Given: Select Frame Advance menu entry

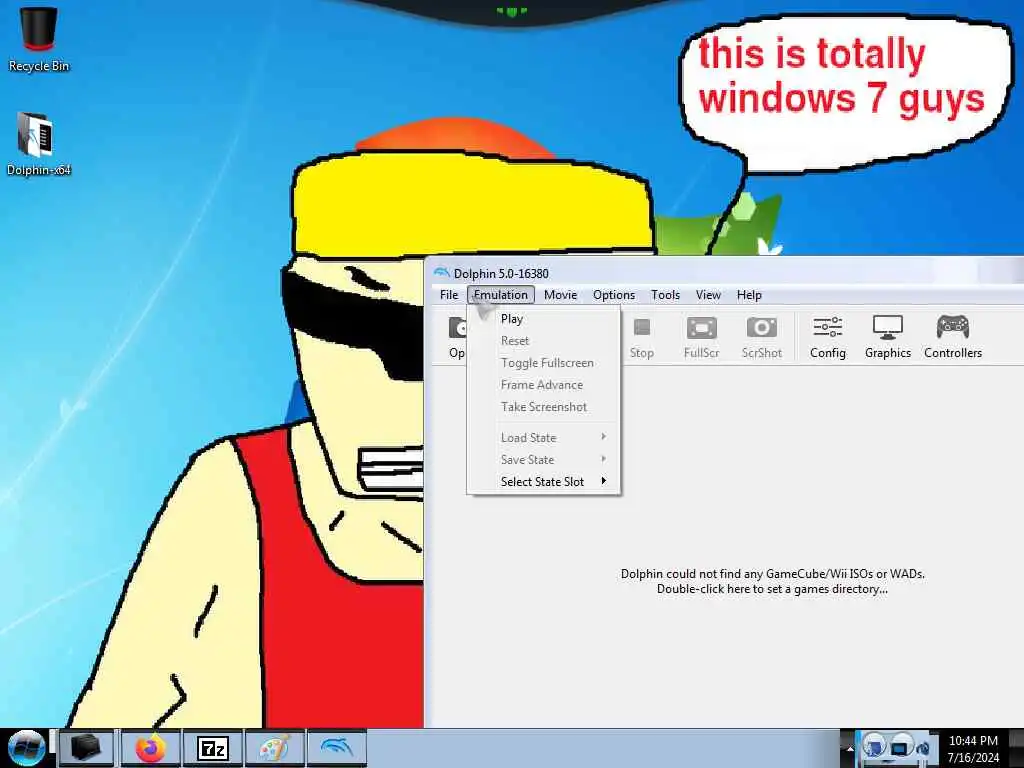Looking at the screenshot, I should pyautogui.click(x=543, y=385).
